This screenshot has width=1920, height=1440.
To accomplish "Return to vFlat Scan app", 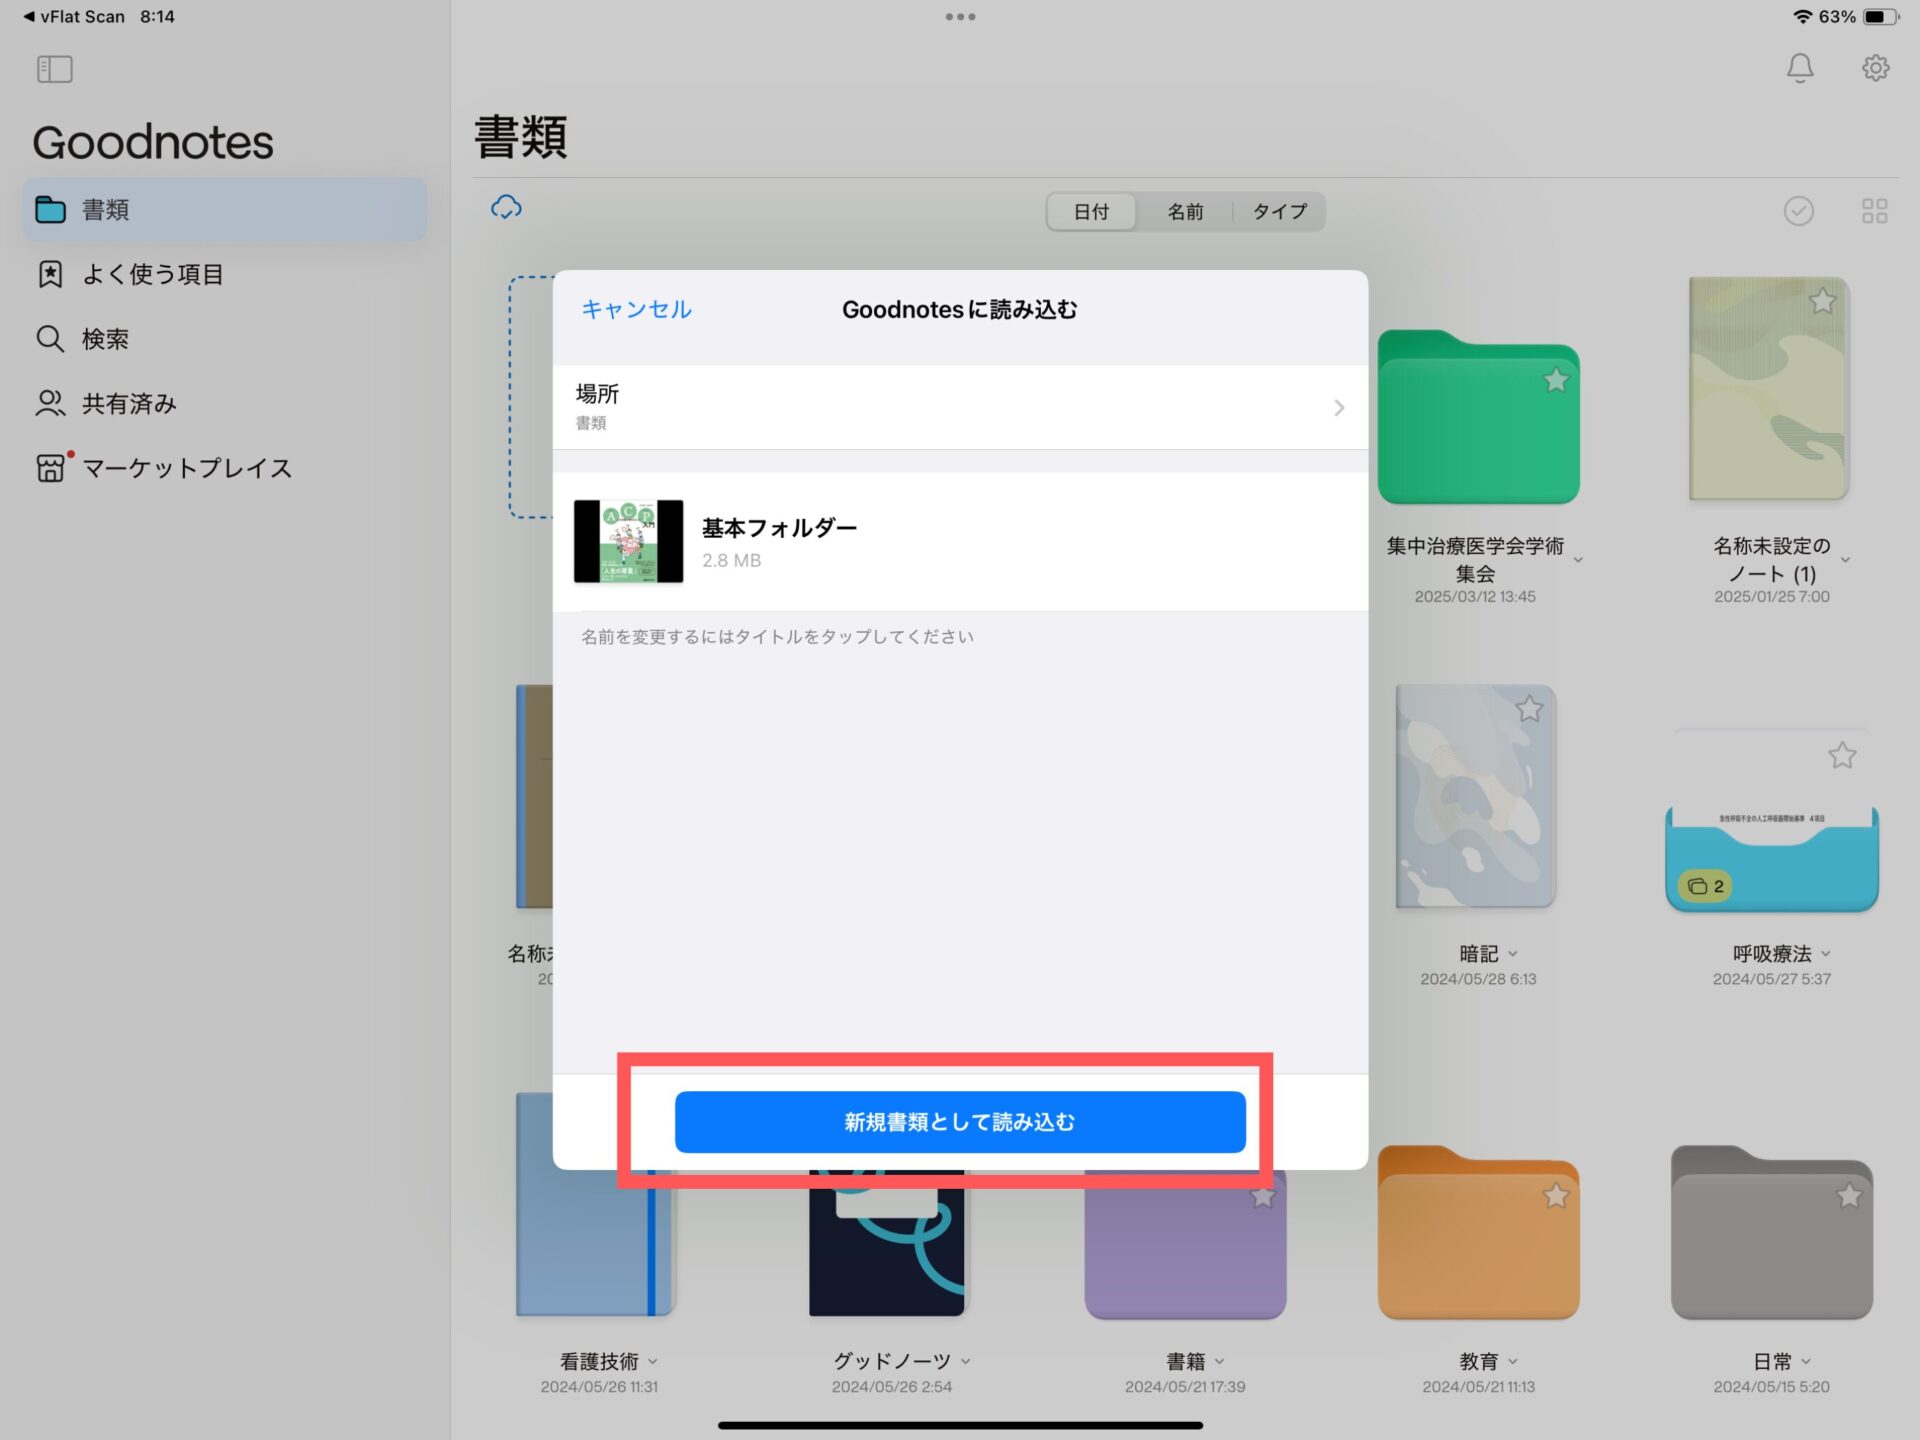I will (74, 16).
